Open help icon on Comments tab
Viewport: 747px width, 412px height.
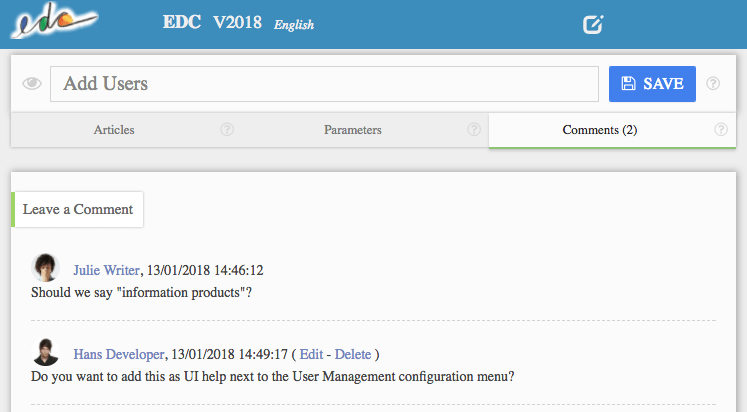(x=721, y=129)
